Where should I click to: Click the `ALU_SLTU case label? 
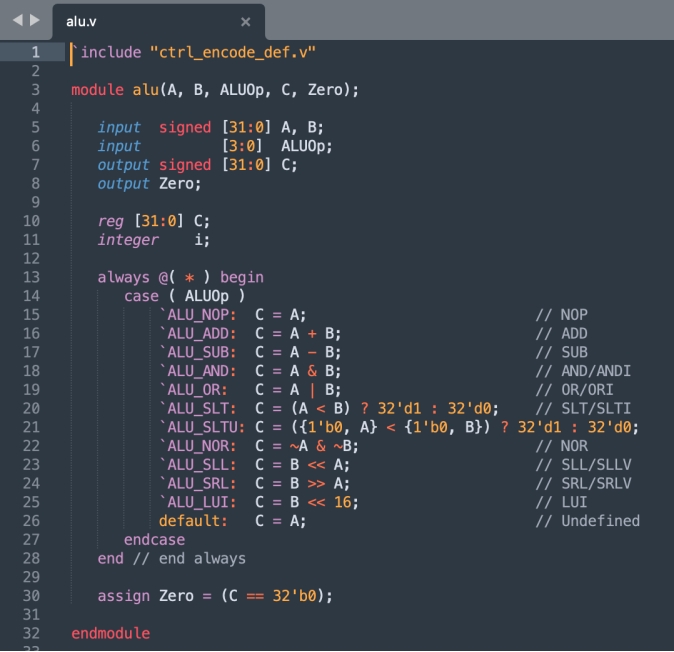point(202,427)
